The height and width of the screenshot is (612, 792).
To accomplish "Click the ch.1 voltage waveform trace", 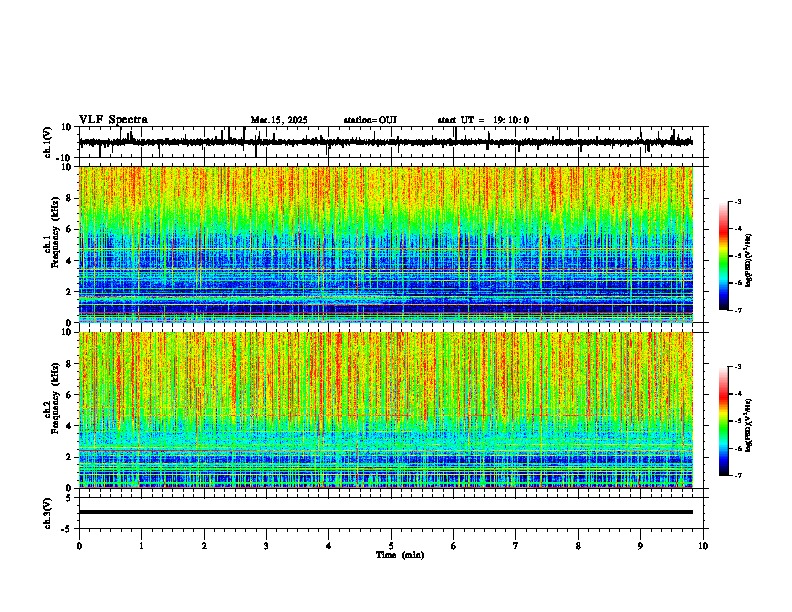I will pyautogui.click(x=386, y=142).
